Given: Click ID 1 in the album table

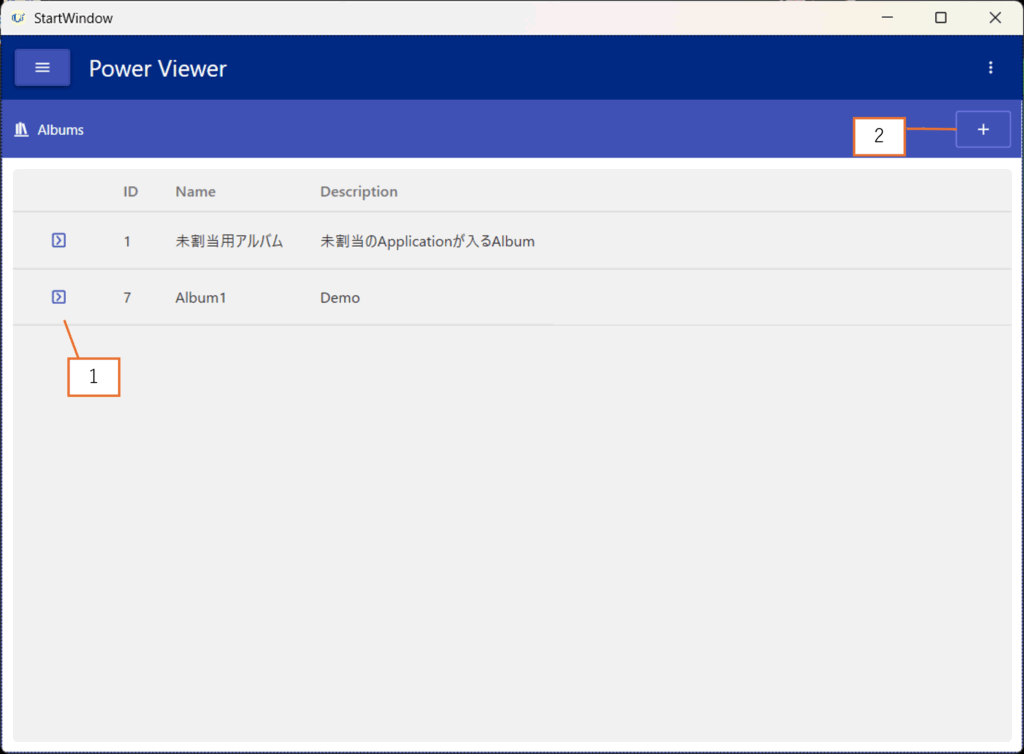Looking at the screenshot, I should (127, 241).
